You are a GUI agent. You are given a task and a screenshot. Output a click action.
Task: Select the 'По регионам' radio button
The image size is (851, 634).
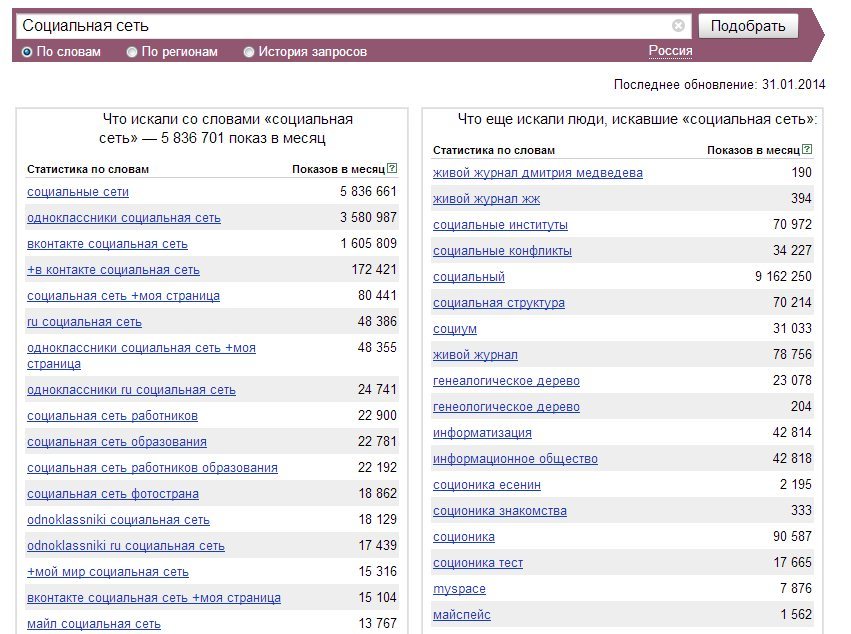[132, 52]
